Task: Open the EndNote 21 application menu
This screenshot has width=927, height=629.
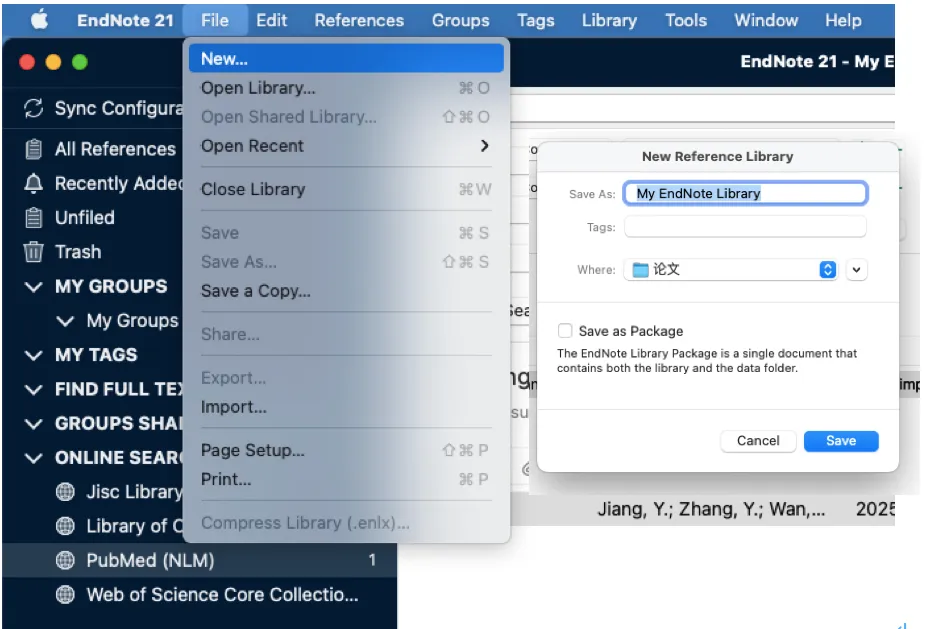Action: [125, 20]
